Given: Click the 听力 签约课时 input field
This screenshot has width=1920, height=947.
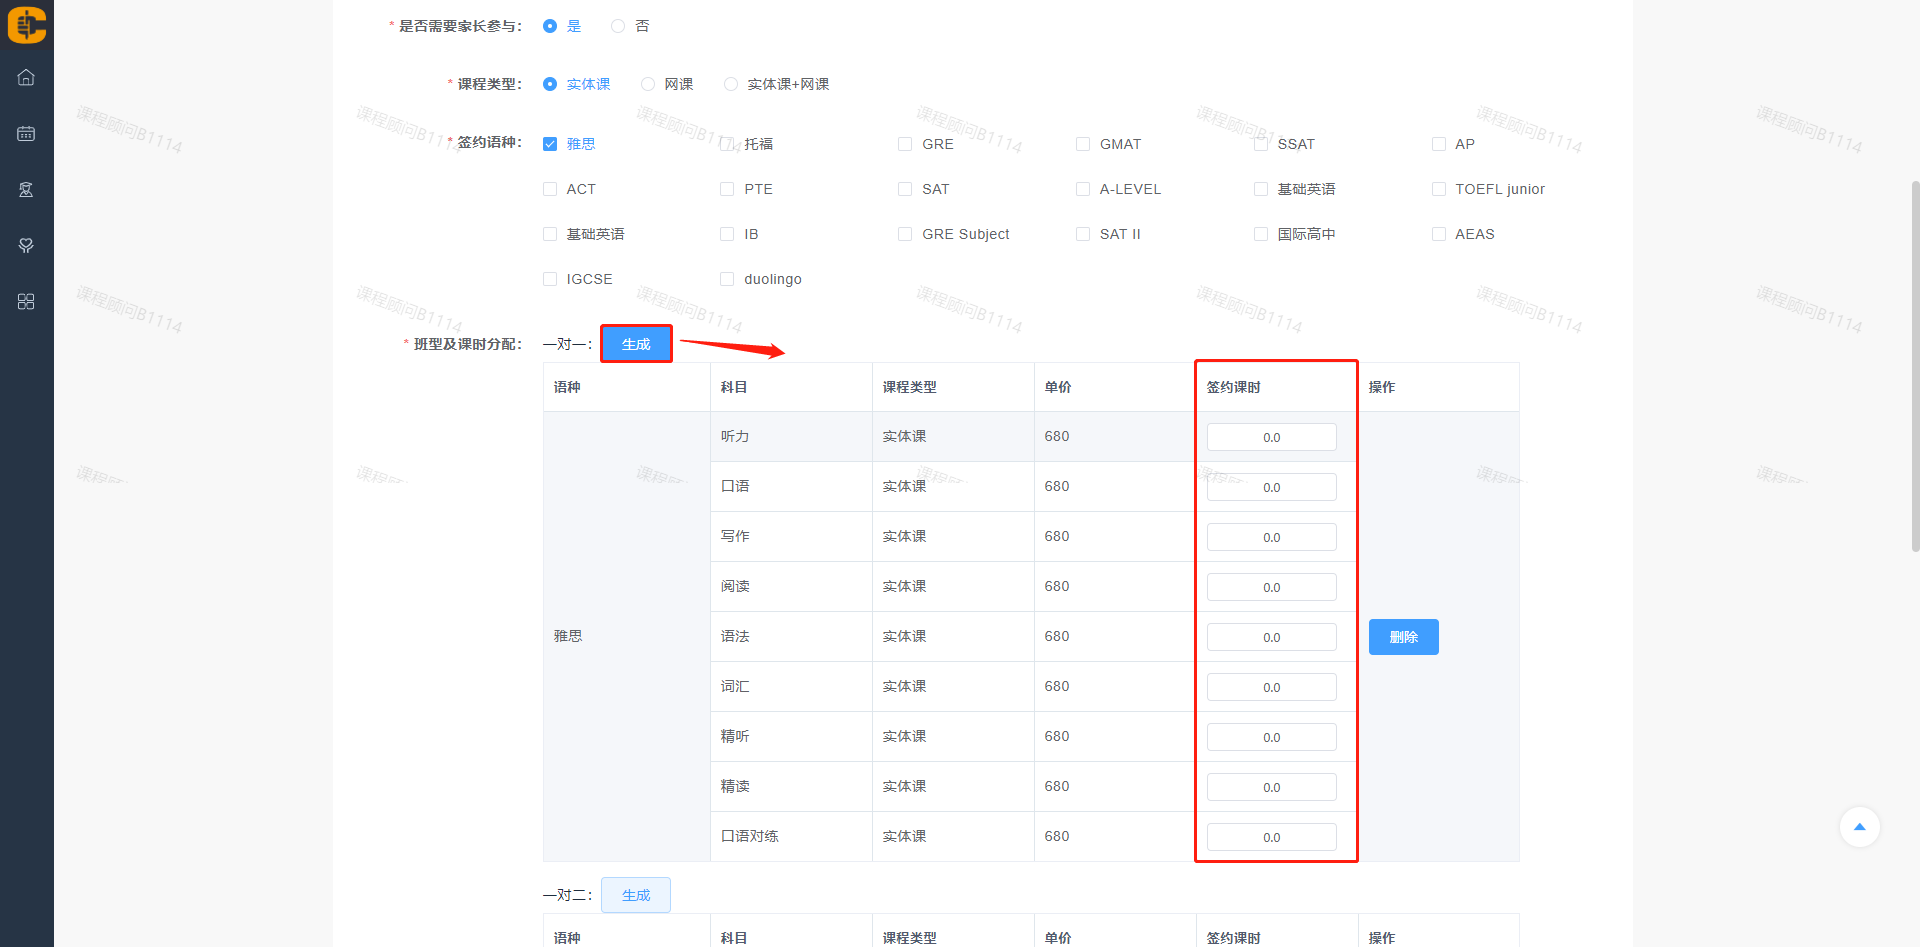Looking at the screenshot, I should (x=1271, y=437).
